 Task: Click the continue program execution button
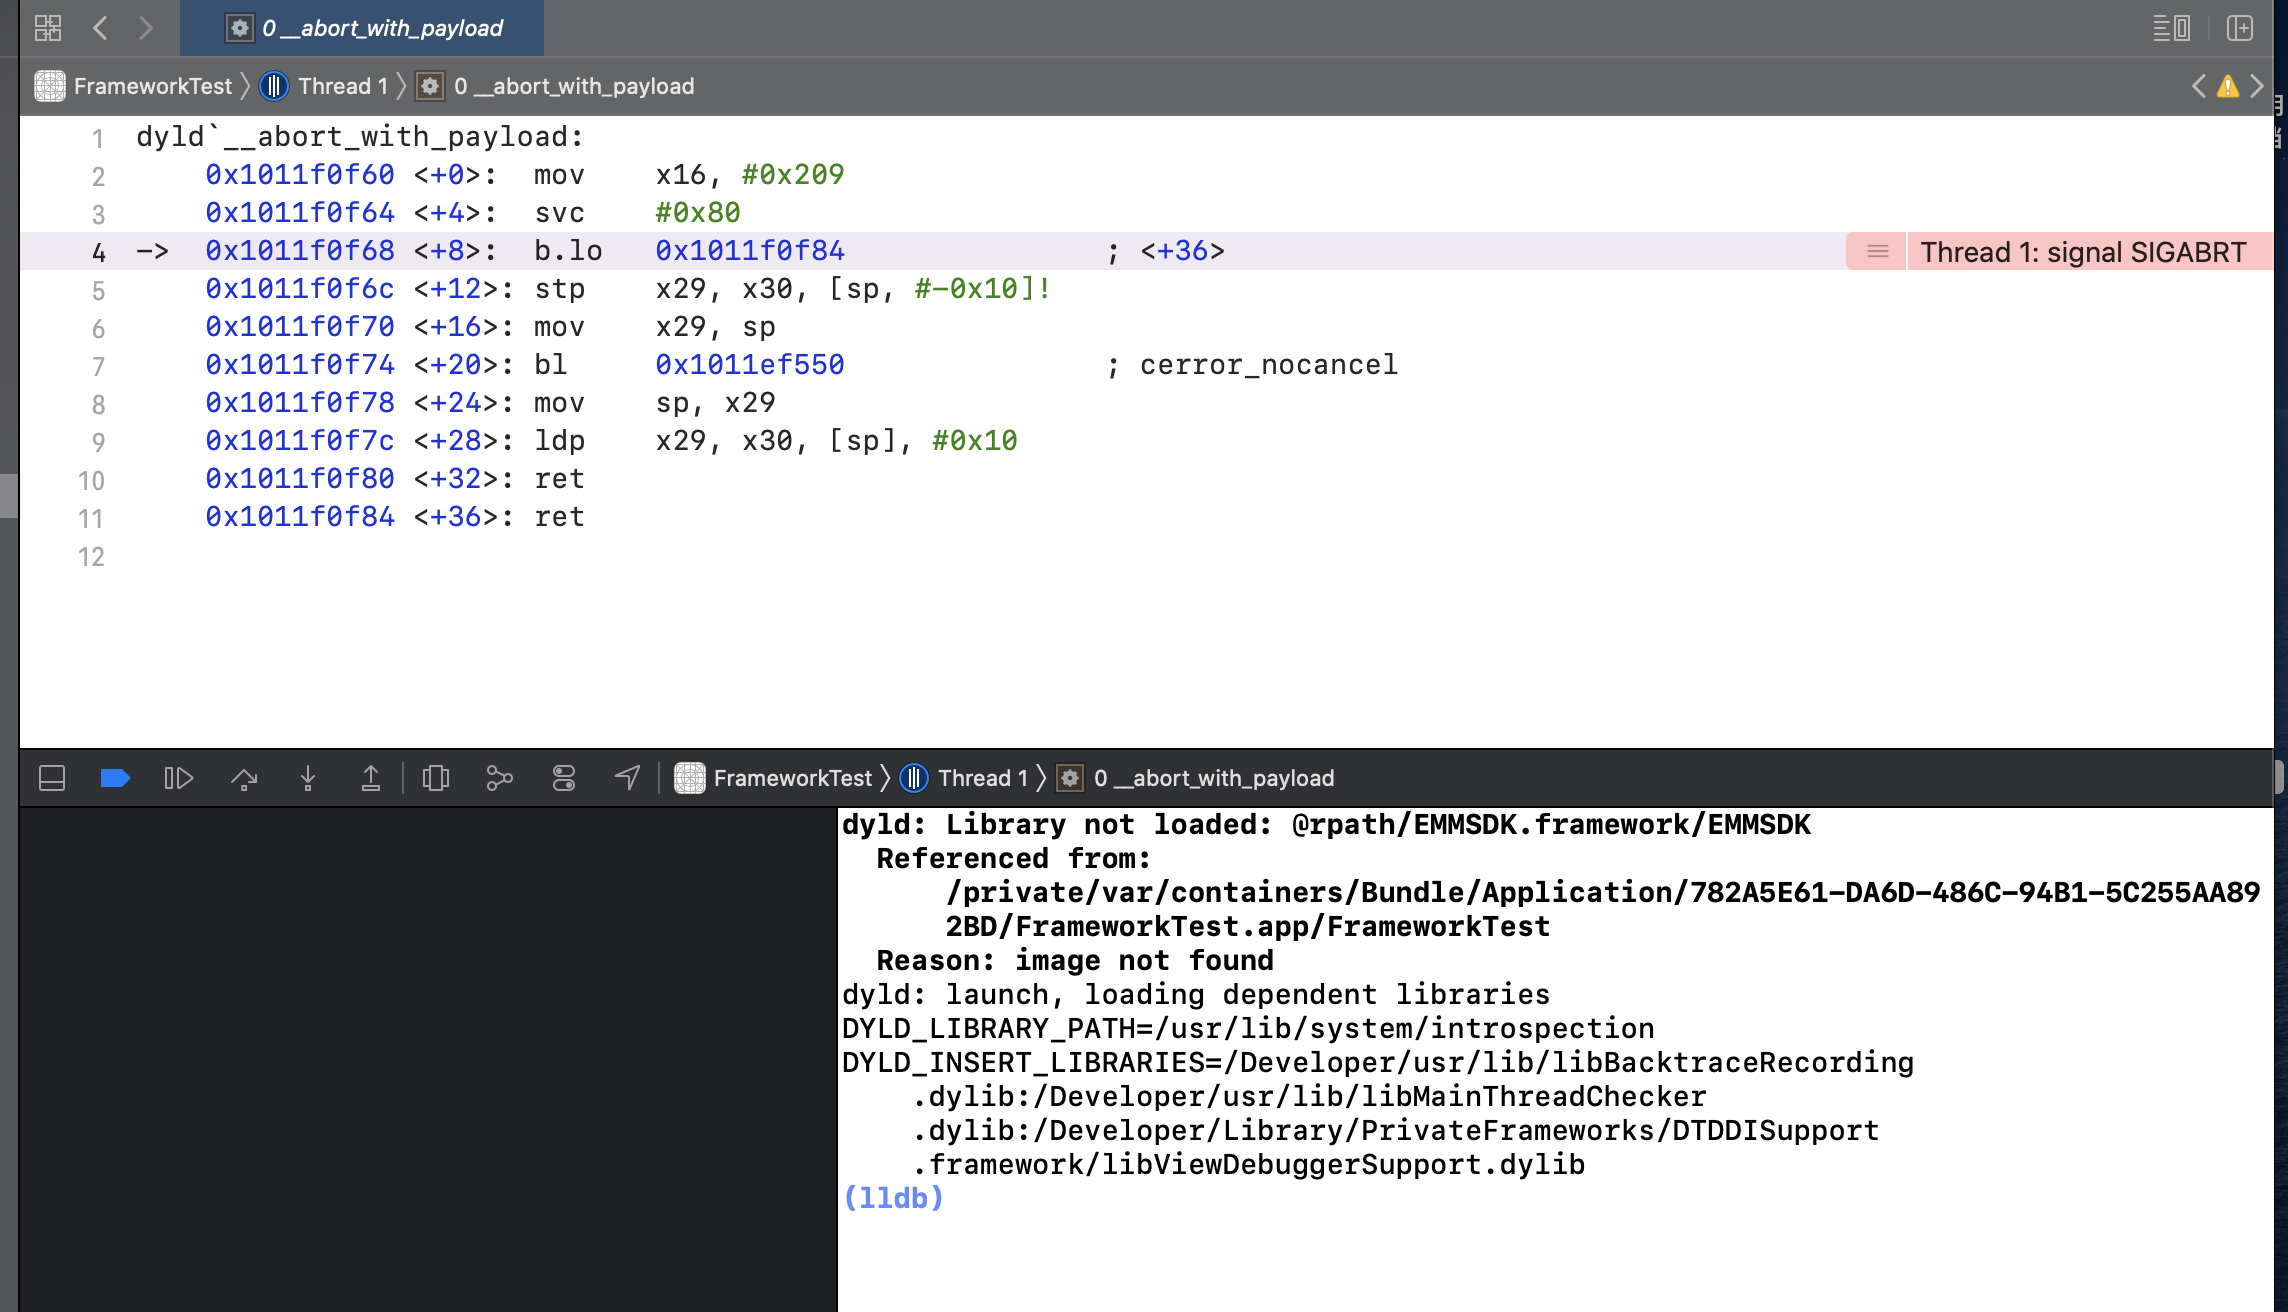[178, 778]
